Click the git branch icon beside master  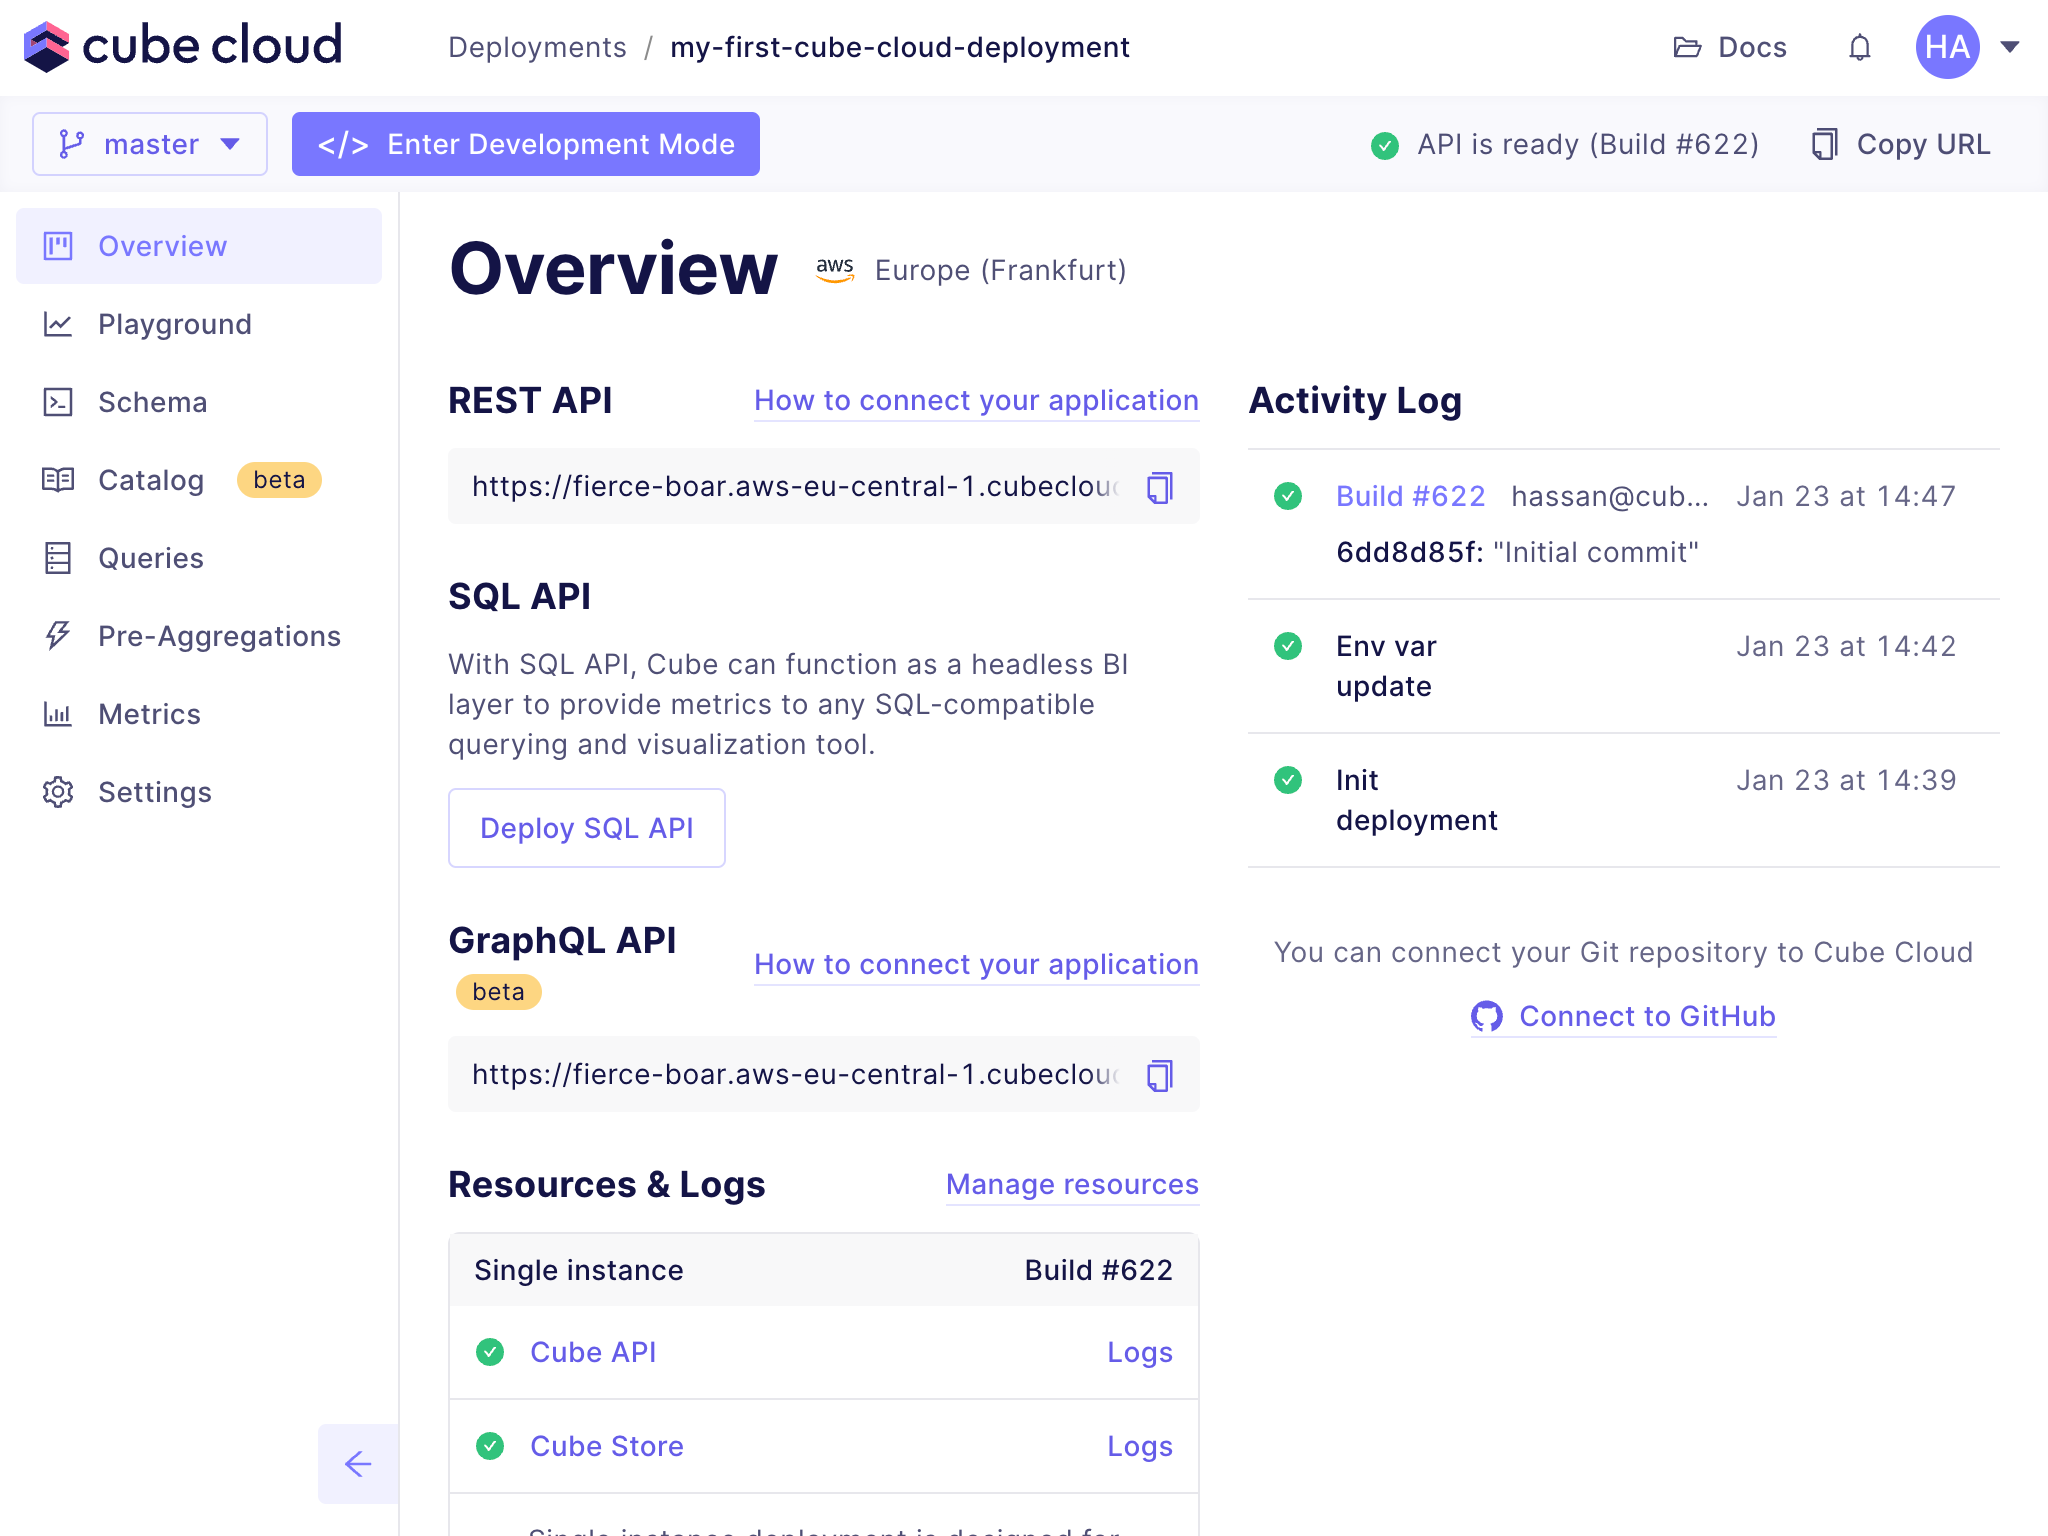tap(71, 144)
